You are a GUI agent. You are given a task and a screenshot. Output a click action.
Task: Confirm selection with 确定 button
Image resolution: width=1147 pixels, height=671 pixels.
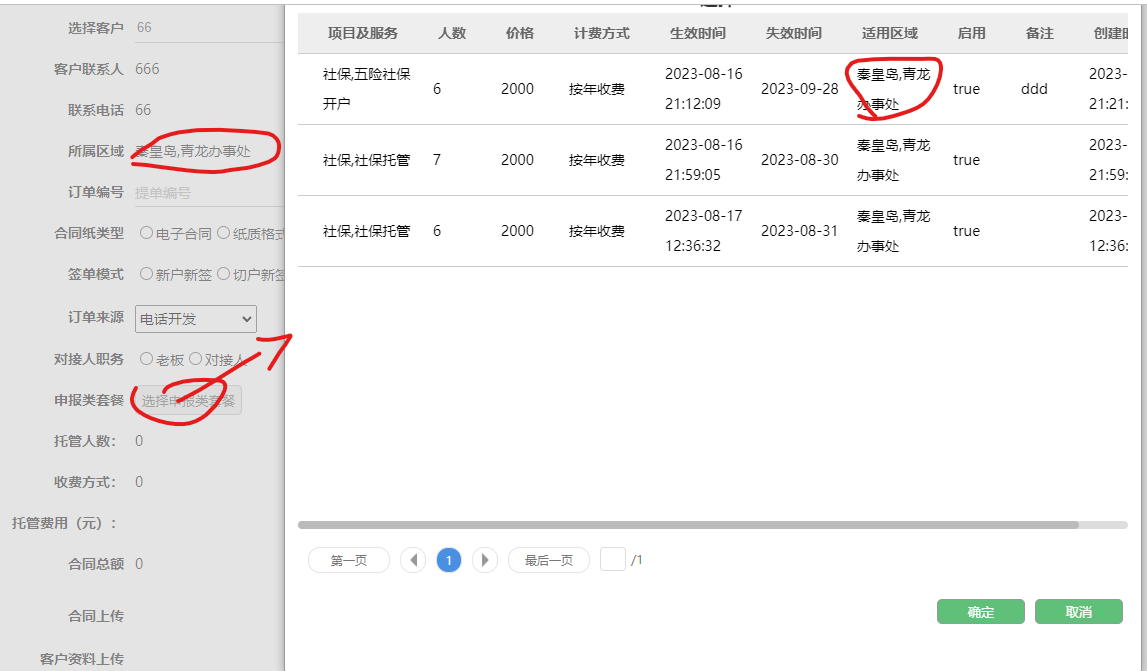click(980, 612)
